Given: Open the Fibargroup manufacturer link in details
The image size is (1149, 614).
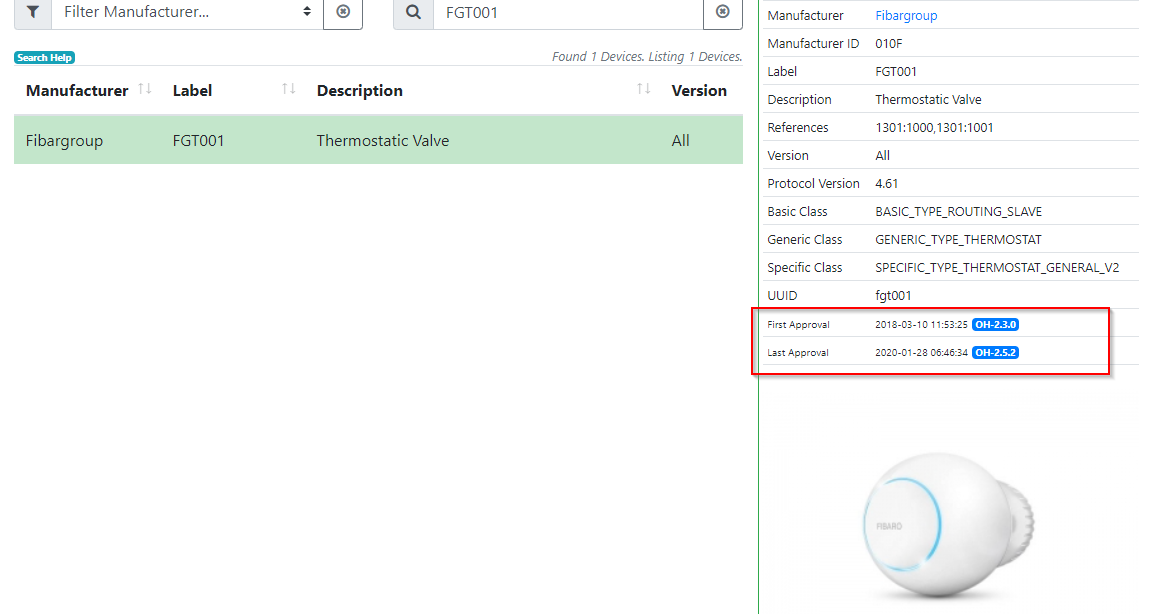Looking at the screenshot, I should pyautogui.click(x=906, y=16).
